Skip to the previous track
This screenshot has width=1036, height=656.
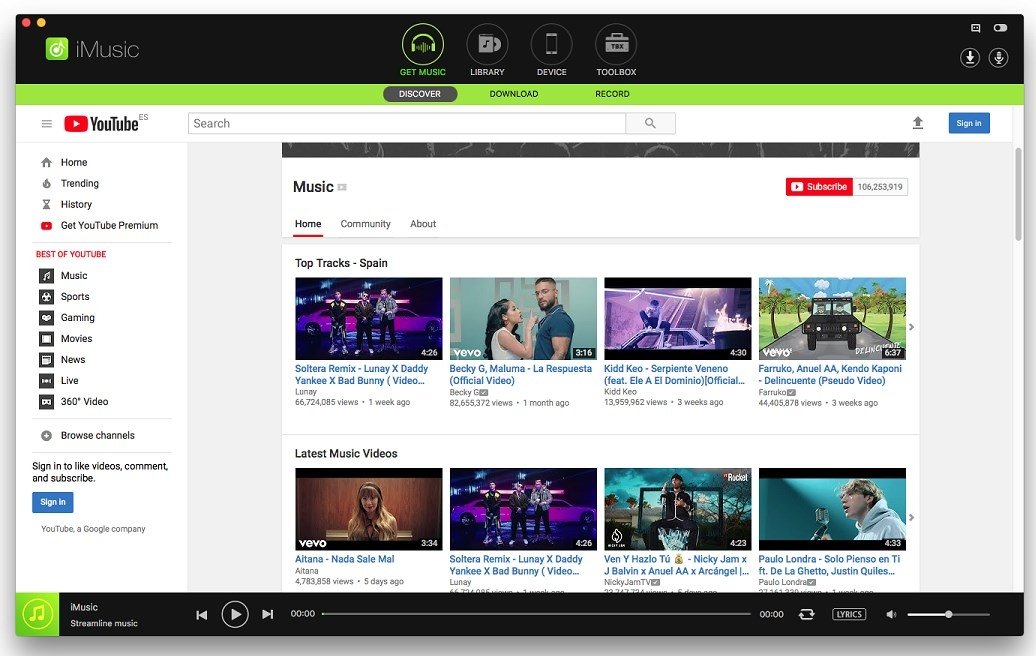(202, 614)
